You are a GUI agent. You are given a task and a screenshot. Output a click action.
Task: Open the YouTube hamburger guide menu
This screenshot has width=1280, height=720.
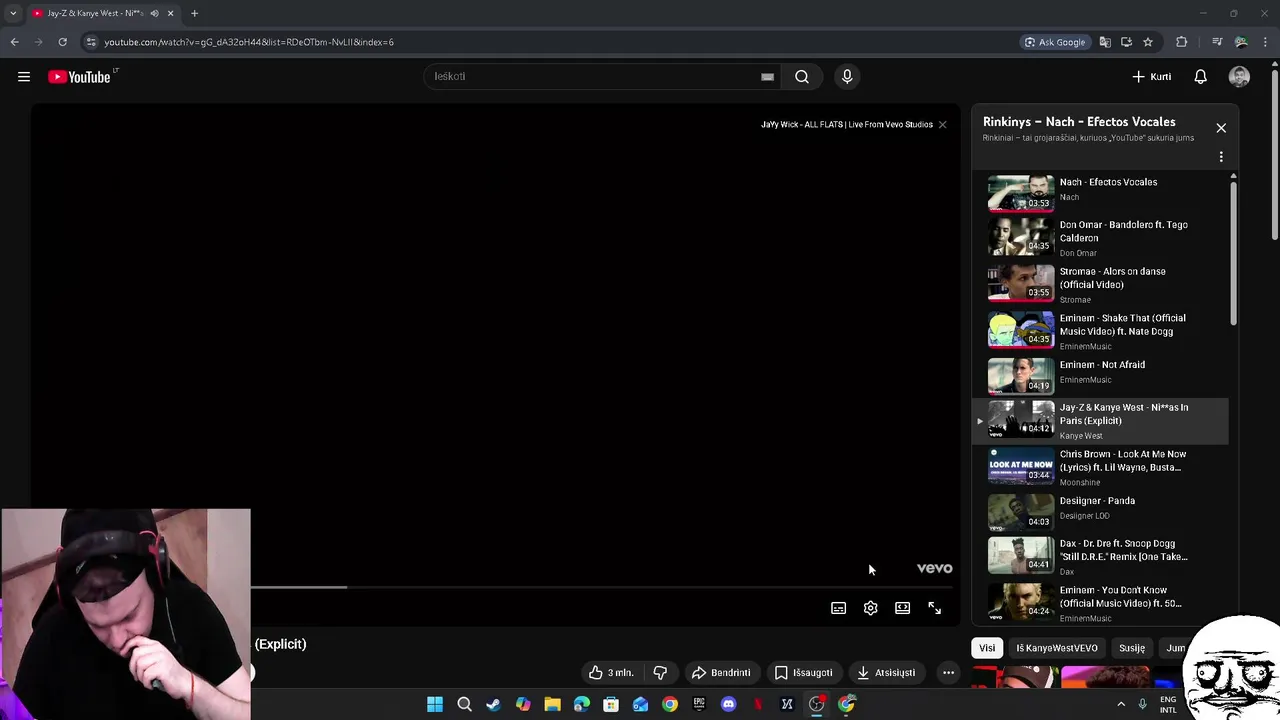tap(24, 77)
